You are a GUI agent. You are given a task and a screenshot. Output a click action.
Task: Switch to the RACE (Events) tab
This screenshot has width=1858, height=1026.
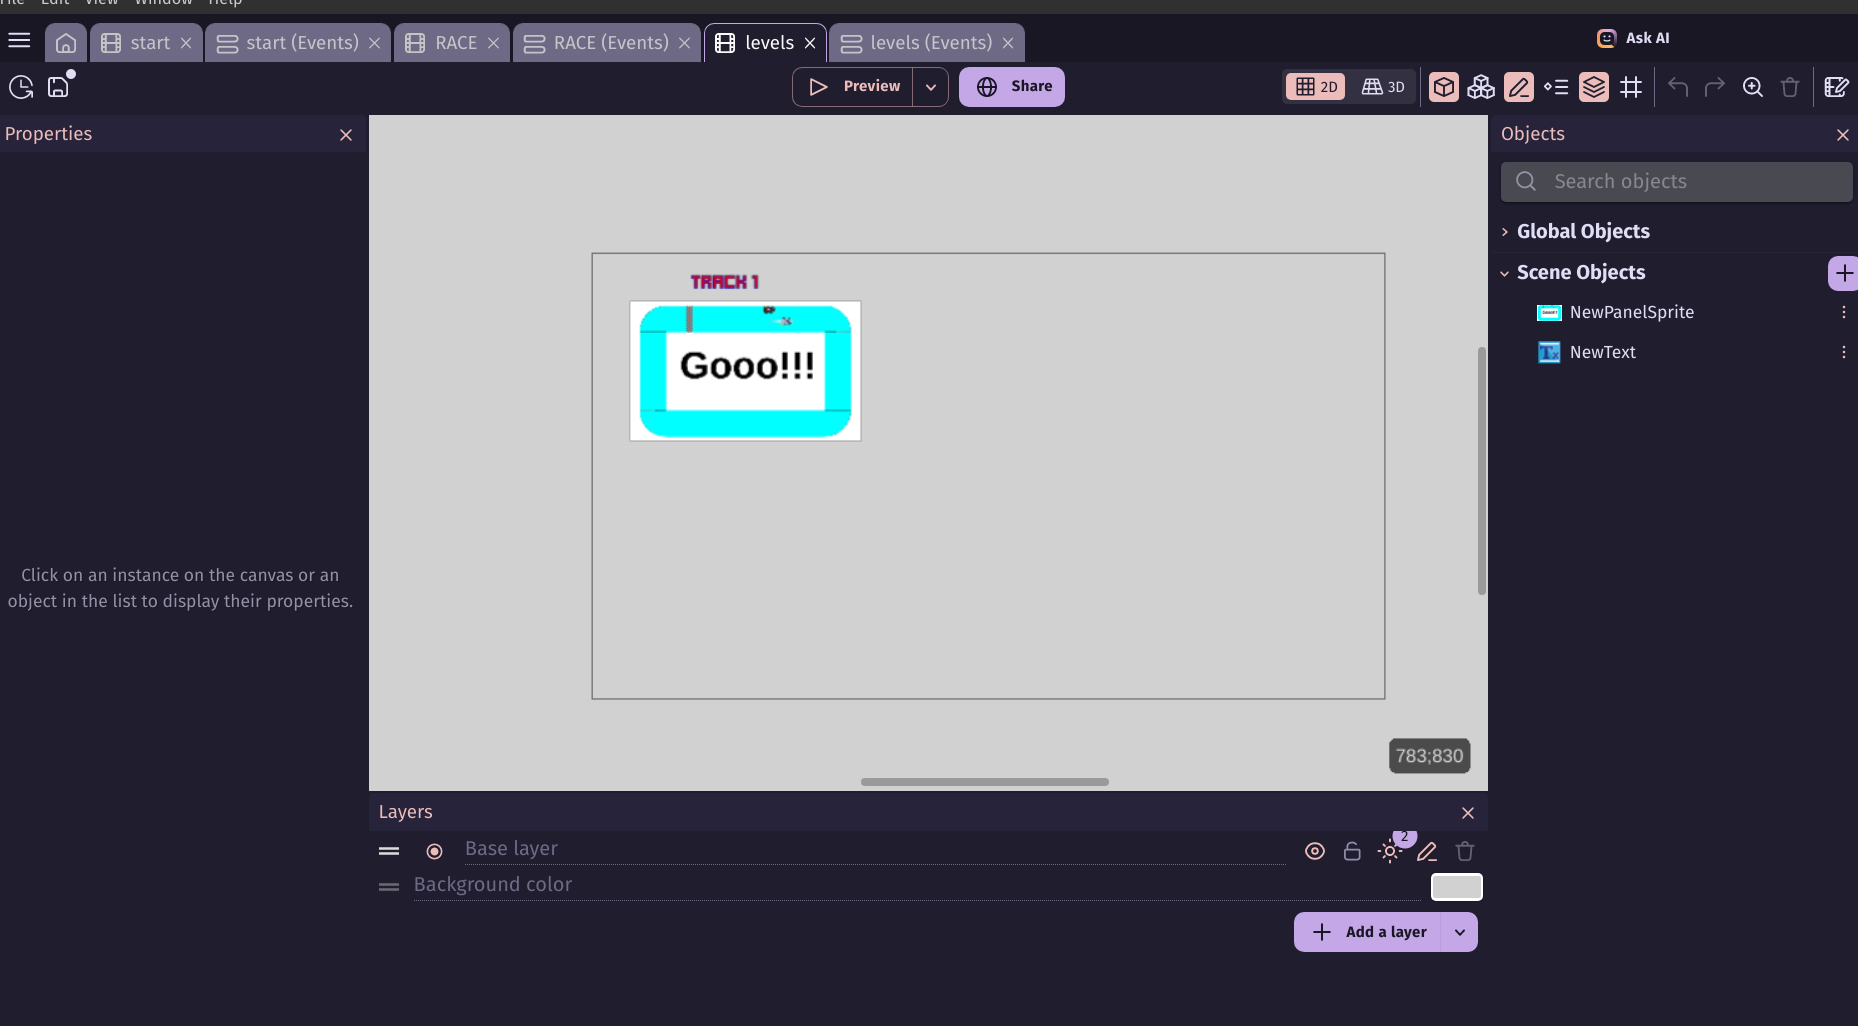click(x=610, y=43)
